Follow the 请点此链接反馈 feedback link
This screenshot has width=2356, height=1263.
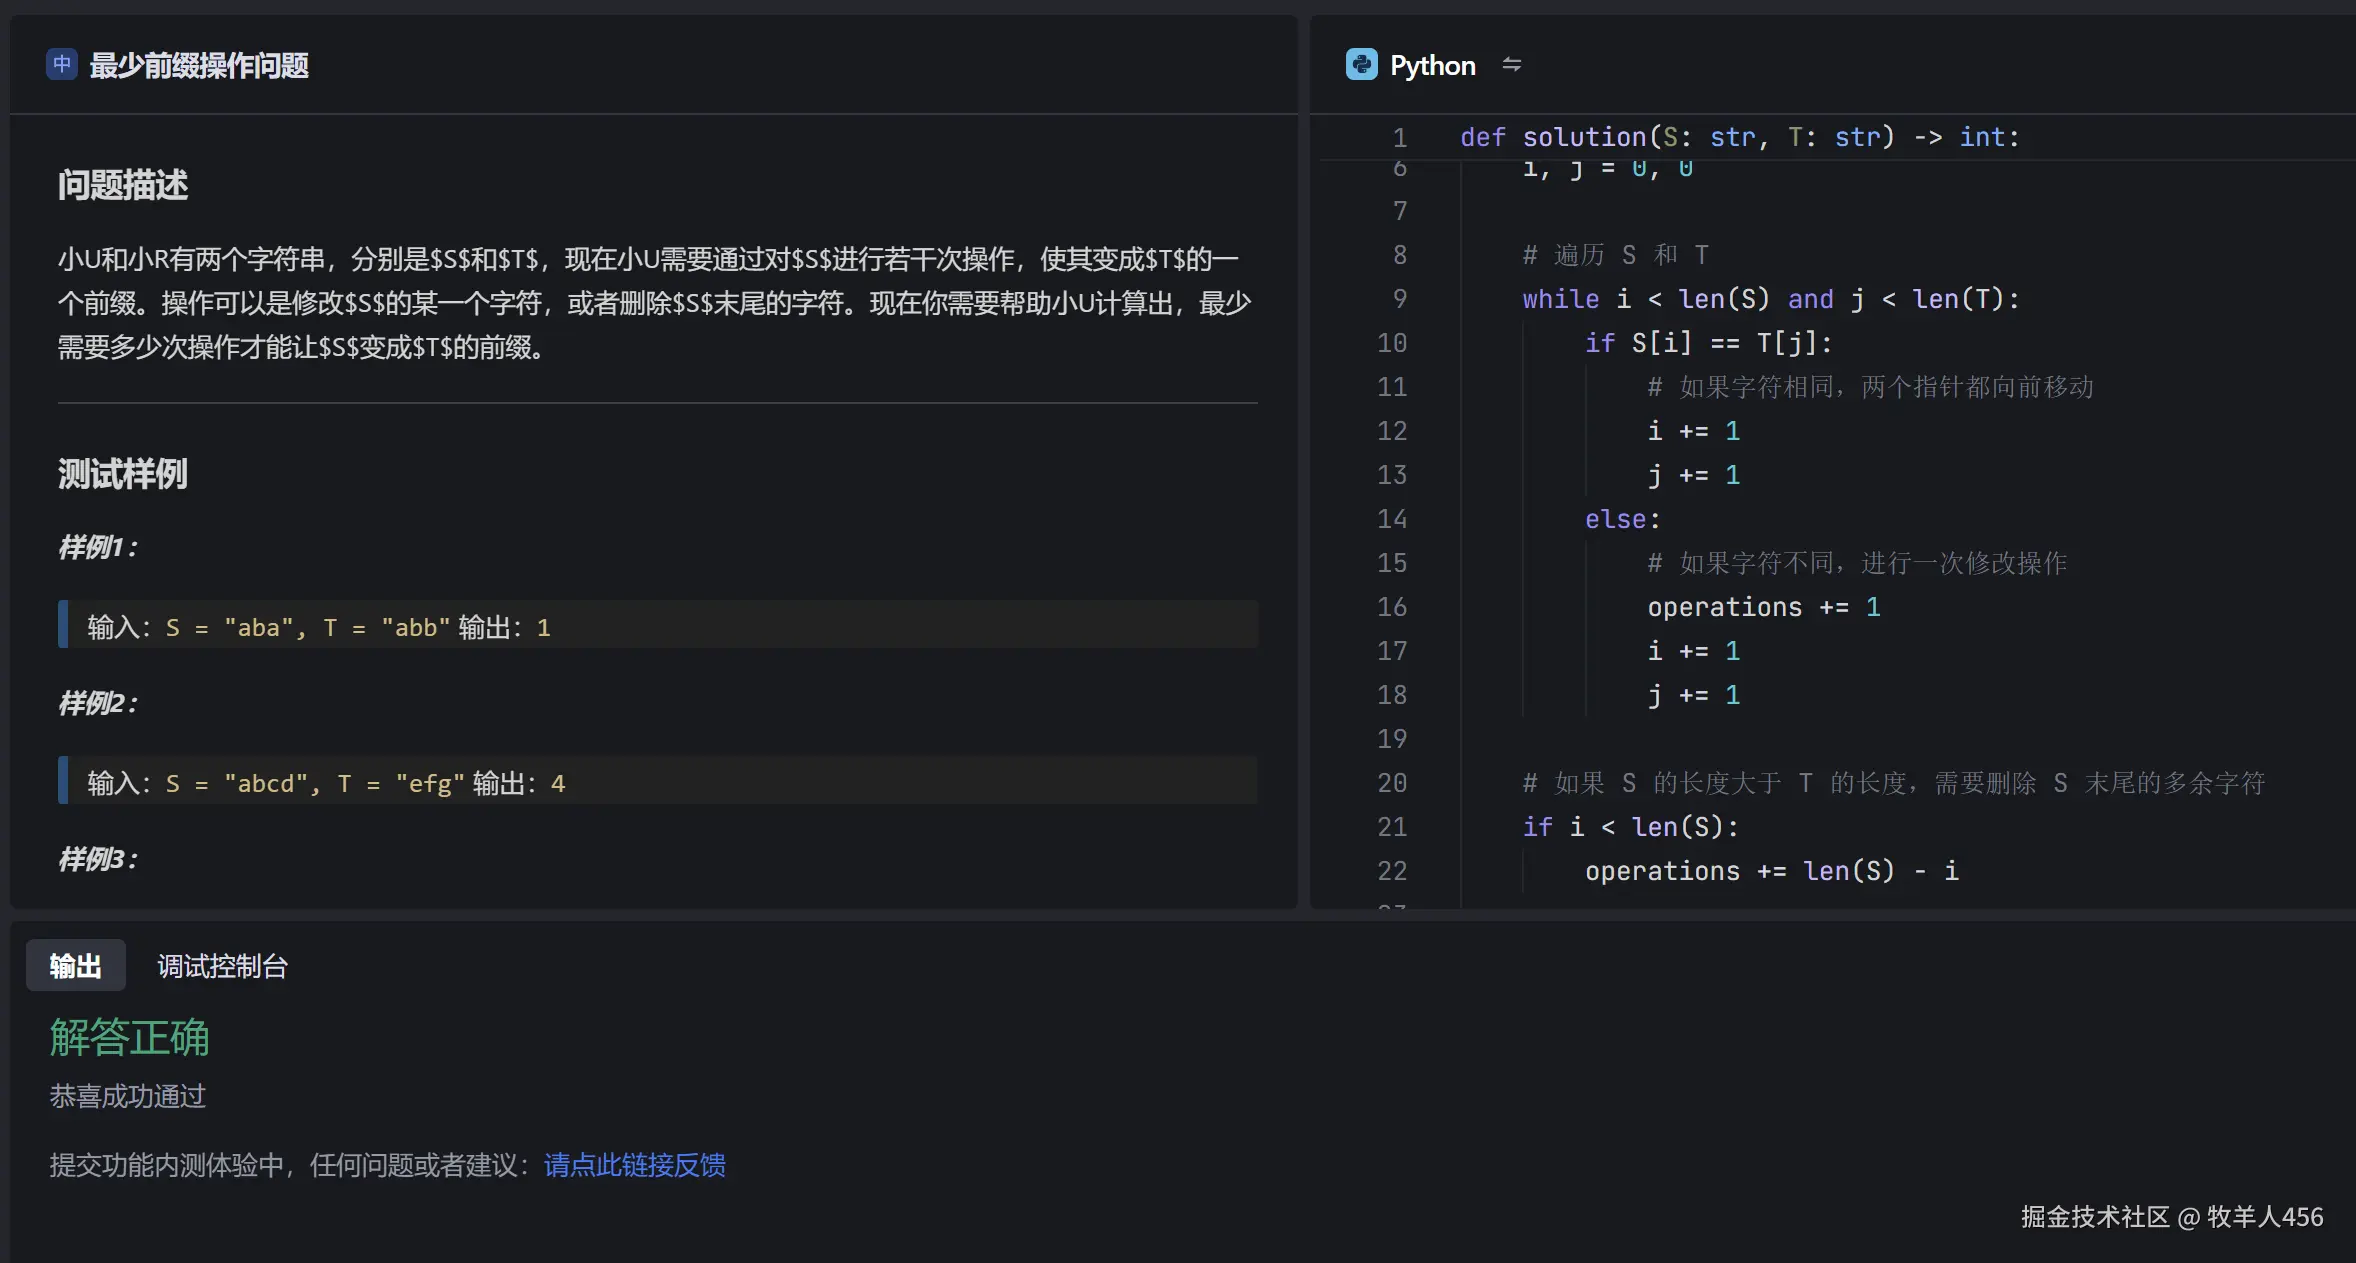click(x=634, y=1165)
